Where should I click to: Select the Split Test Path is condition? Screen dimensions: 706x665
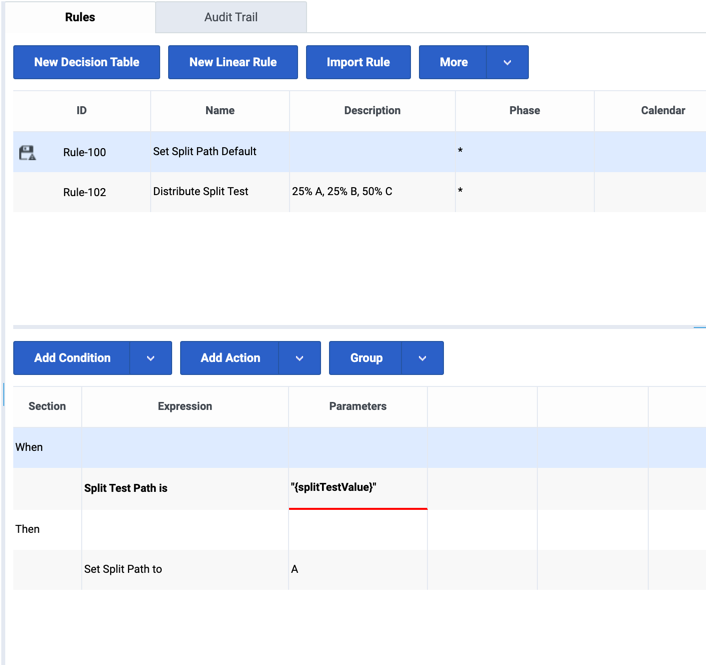pyautogui.click(x=126, y=488)
